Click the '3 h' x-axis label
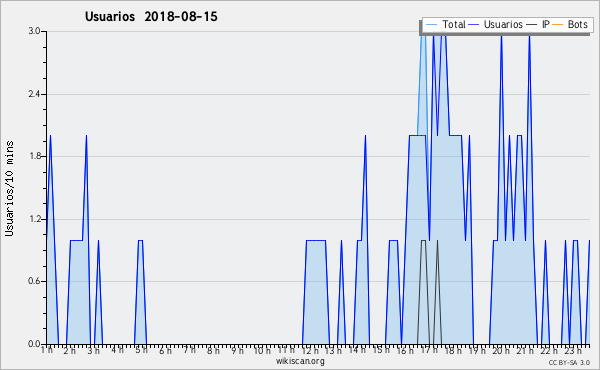This screenshot has height=370, width=600. coord(93,350)
